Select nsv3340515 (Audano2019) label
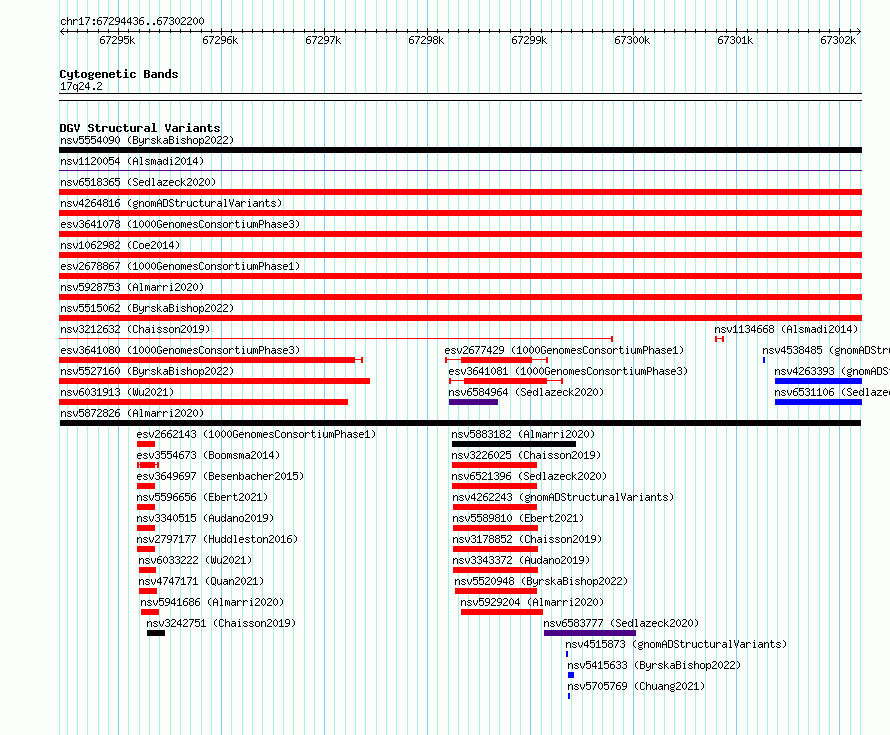This screenshot has width=890, height=735. [x=205, y=518]
